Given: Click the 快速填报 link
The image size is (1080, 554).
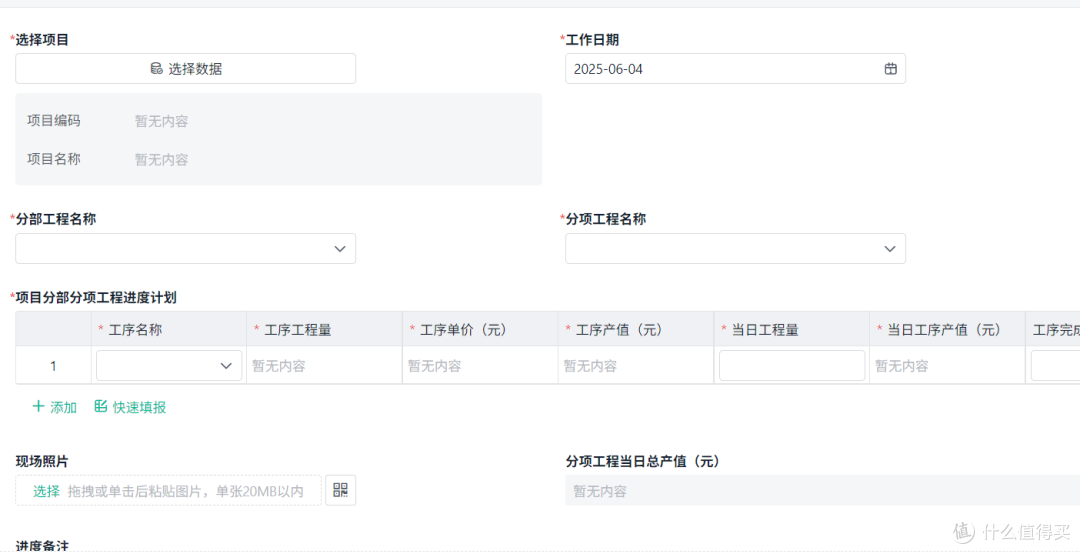Looking at the screenshot, I should coord(130,407).
